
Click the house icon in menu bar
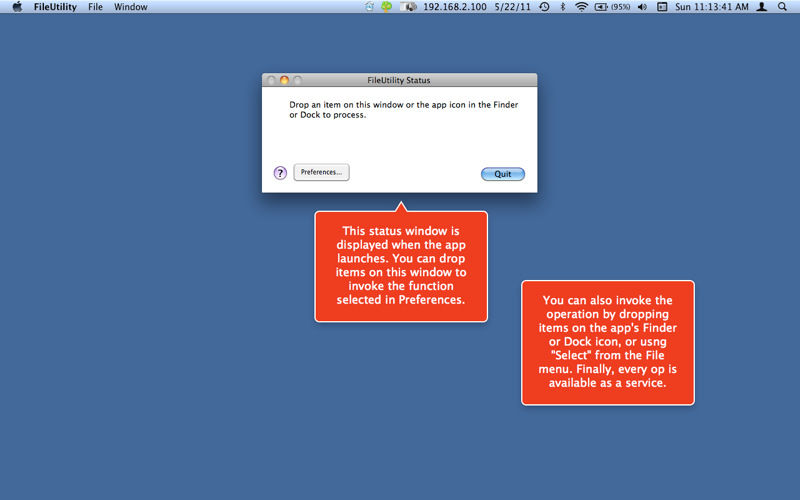(x=369, y=7)
